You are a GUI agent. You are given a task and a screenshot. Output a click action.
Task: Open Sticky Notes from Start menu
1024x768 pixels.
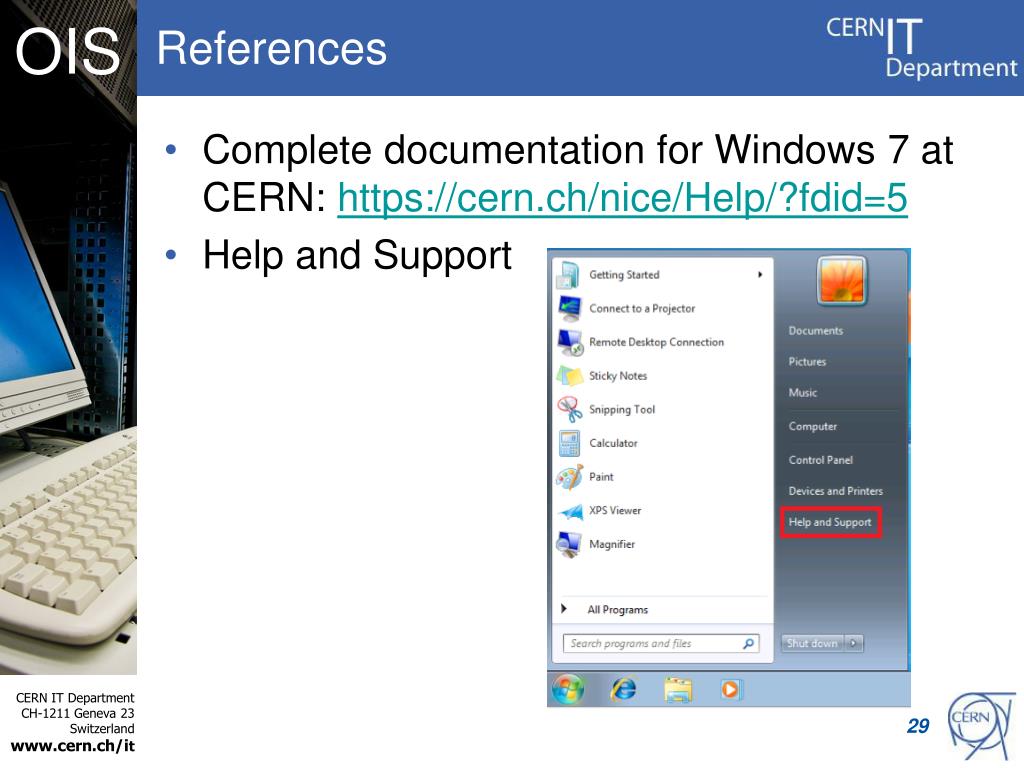coord(618,376)
